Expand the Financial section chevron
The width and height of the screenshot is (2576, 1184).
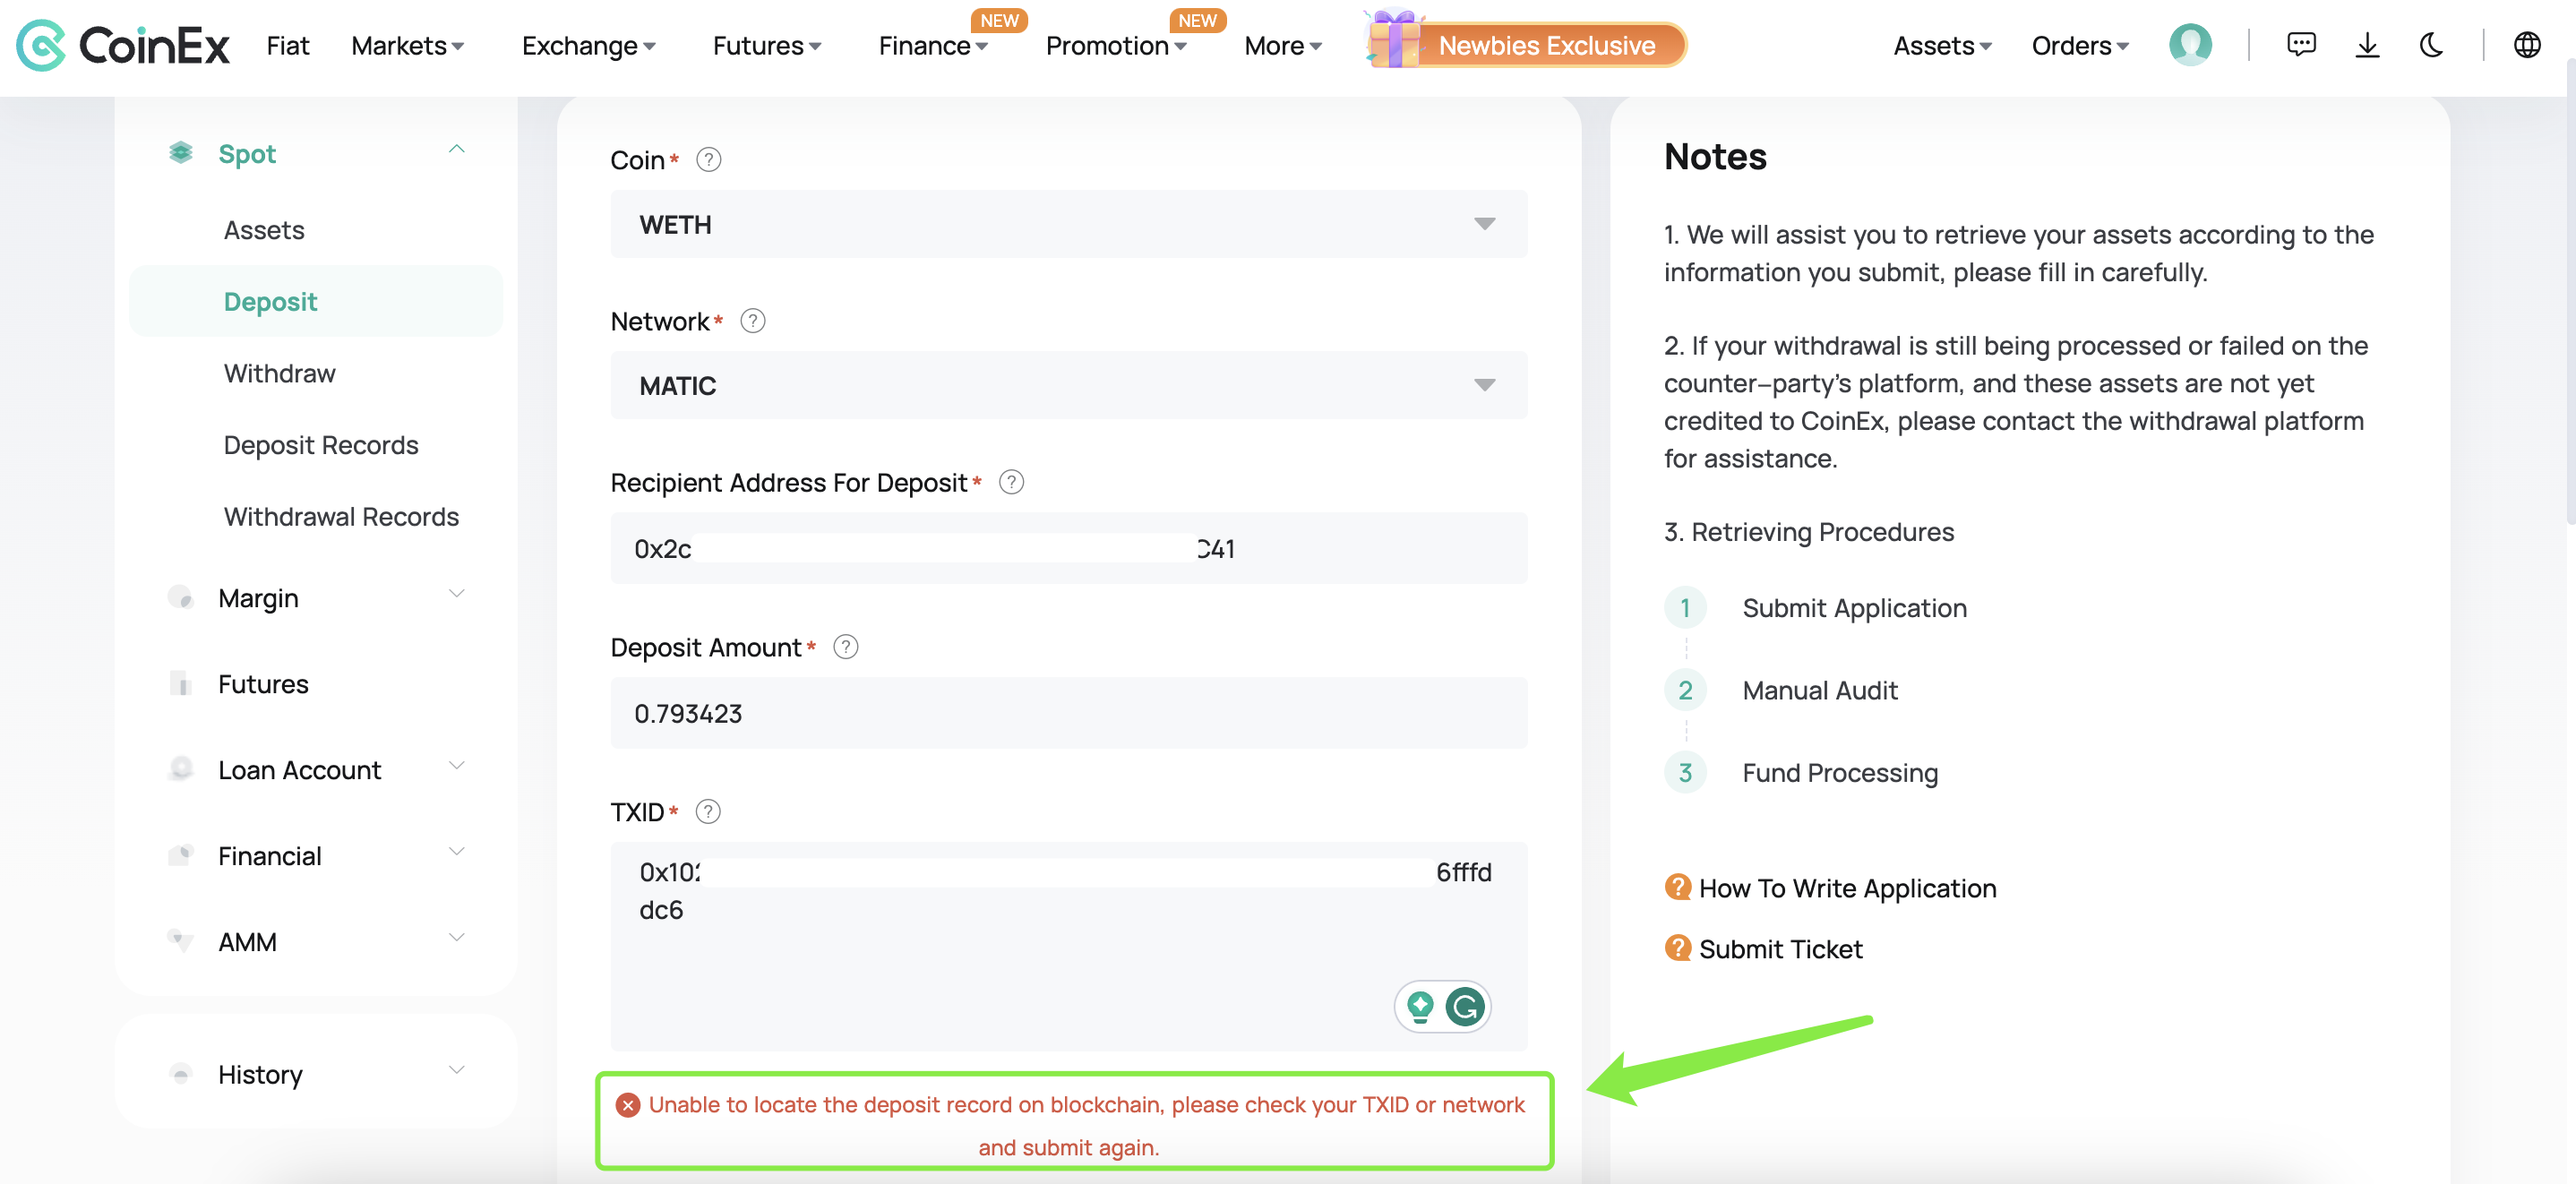[457, 852]
